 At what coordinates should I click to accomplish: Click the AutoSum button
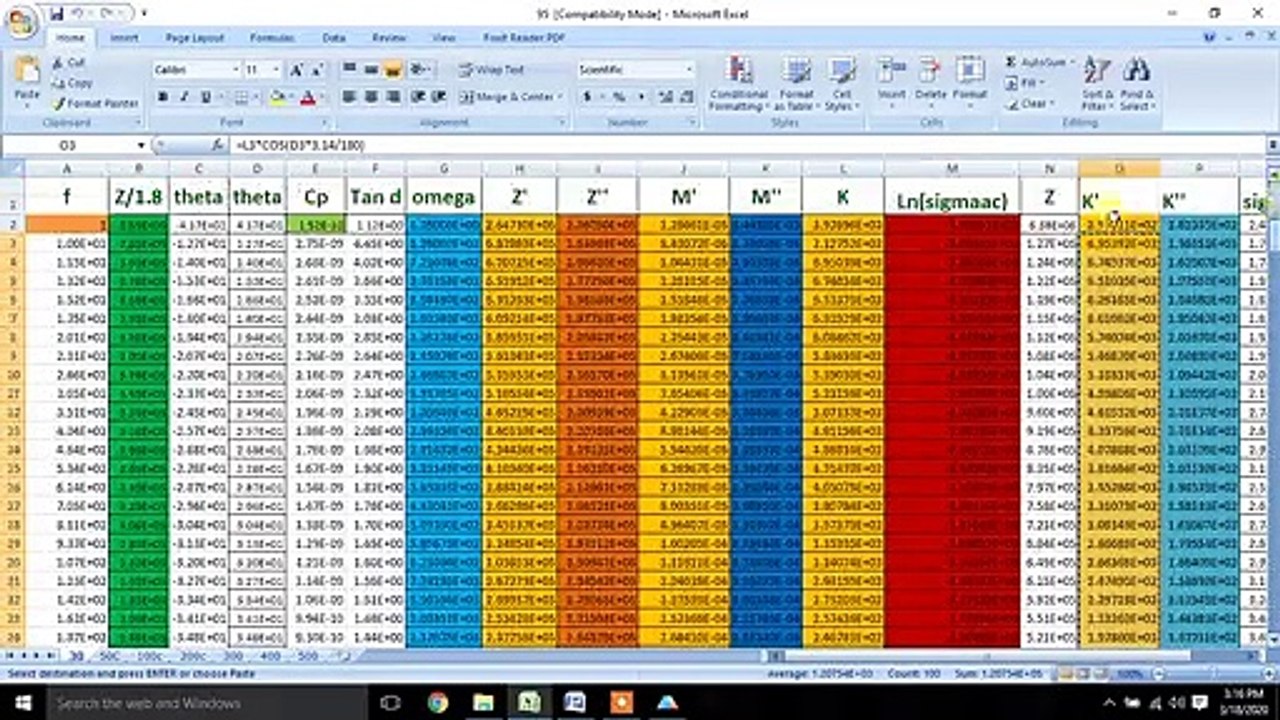click(1036, 62)
